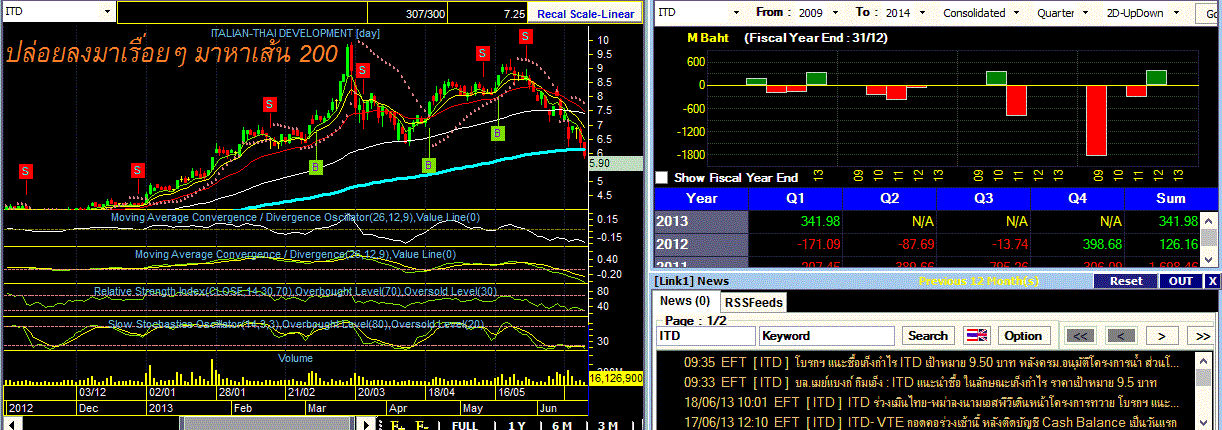Select the 1 Y chart range
The height and width of the screenshot is (430, 1222).
(x=517, y=424)
